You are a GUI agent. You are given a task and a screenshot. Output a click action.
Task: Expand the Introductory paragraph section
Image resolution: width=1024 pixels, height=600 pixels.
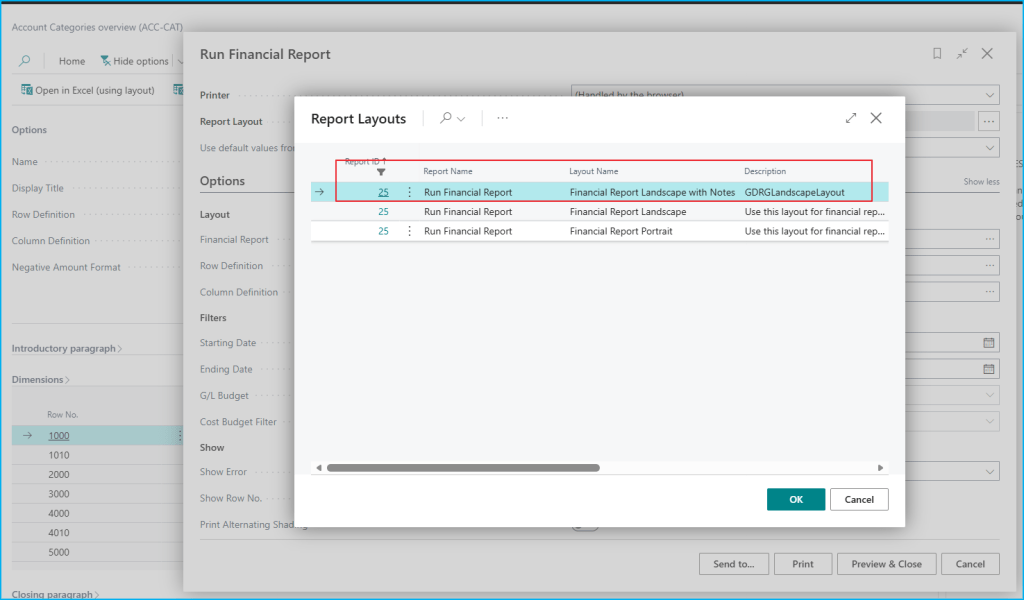coord(67,349)
